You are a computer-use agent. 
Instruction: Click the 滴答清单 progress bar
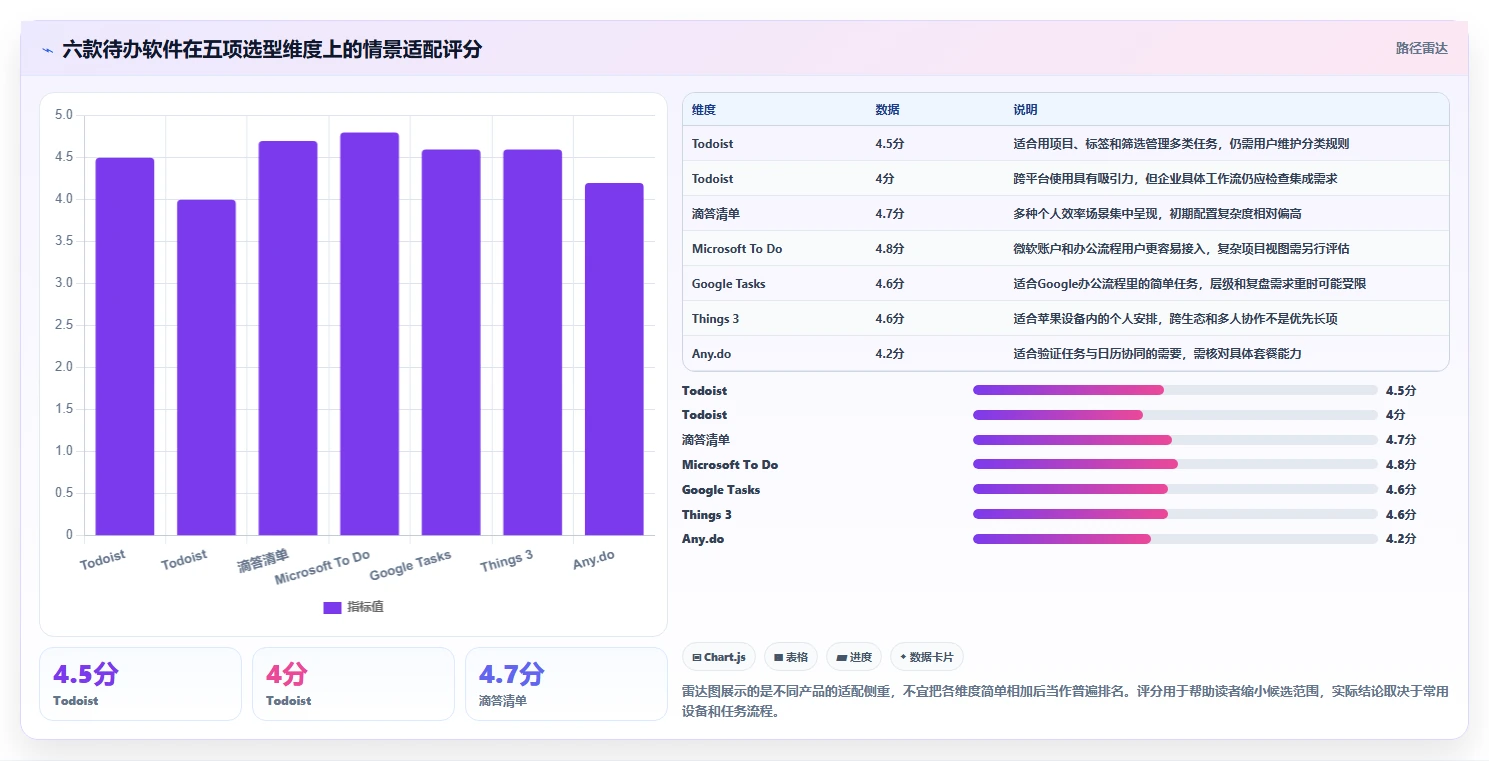point(1175,440)
